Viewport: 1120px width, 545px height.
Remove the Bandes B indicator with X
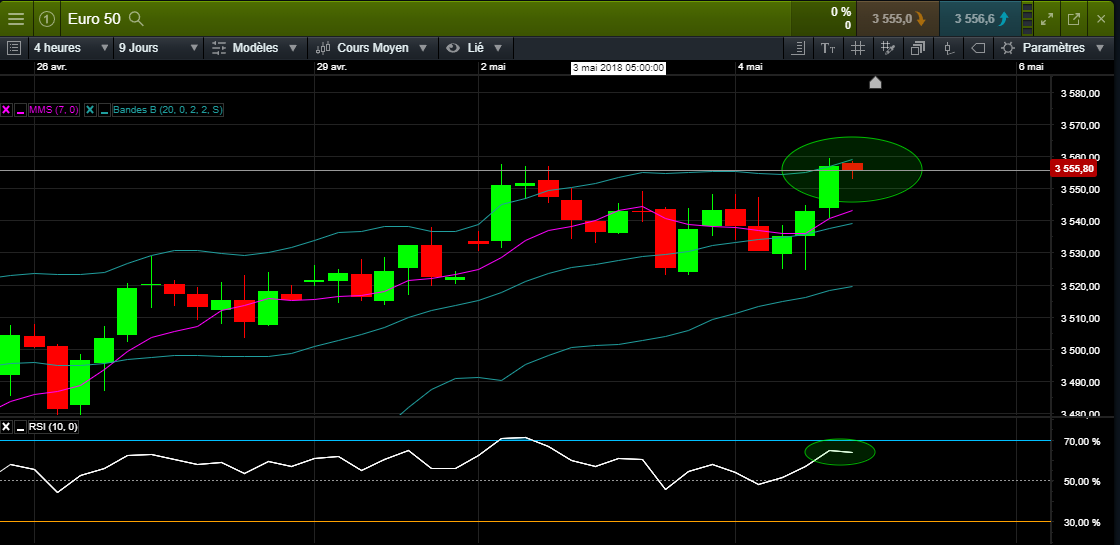(x=90, y=110)
